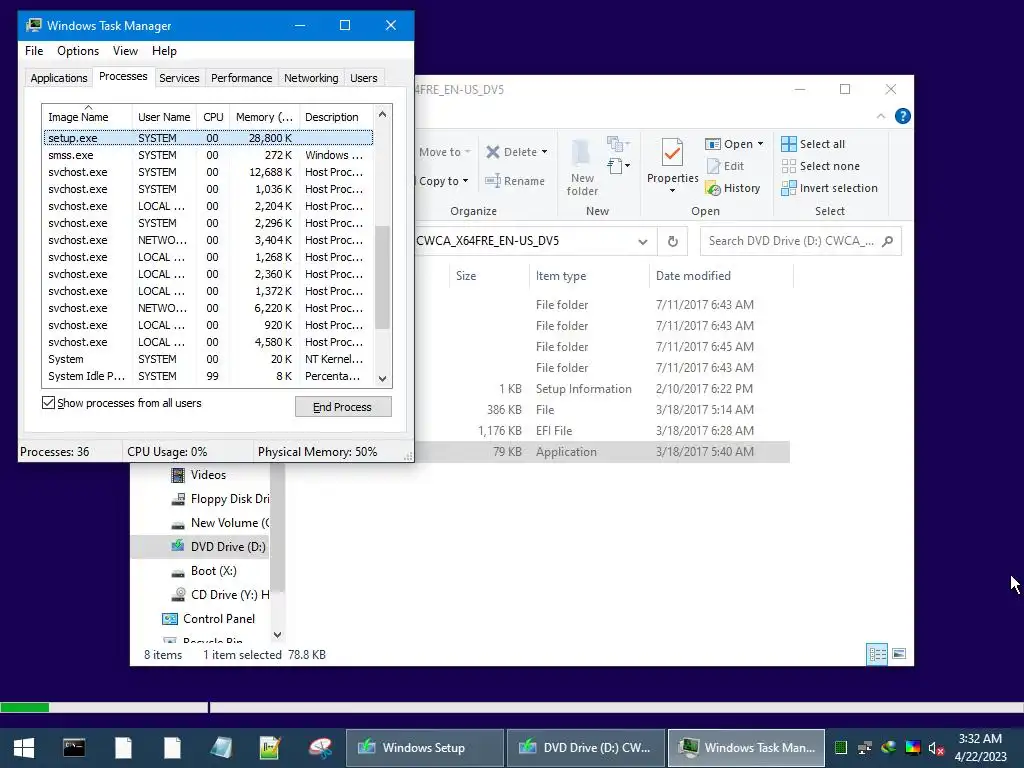The height and width of the screenshot is (768, 1024).
Task: Switch to the Users tab
Action: click(x=363, y=78)
